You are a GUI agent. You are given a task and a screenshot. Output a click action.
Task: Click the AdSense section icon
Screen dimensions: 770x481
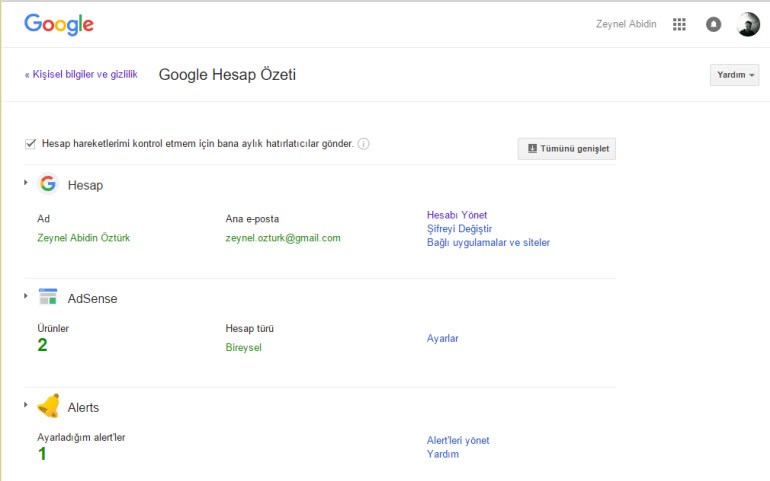pyautogui.click(x=48, y=296)
